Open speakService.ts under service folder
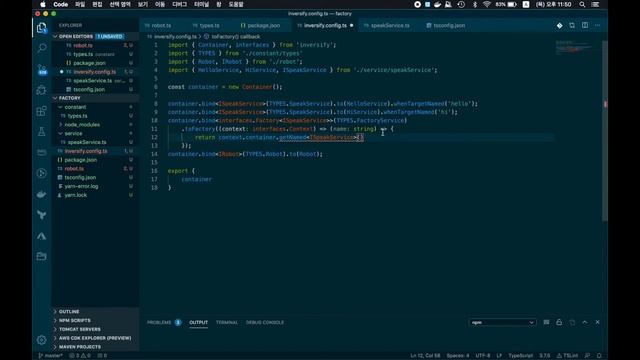This screenshot has height=360, width=640. [x=96, y=142]
